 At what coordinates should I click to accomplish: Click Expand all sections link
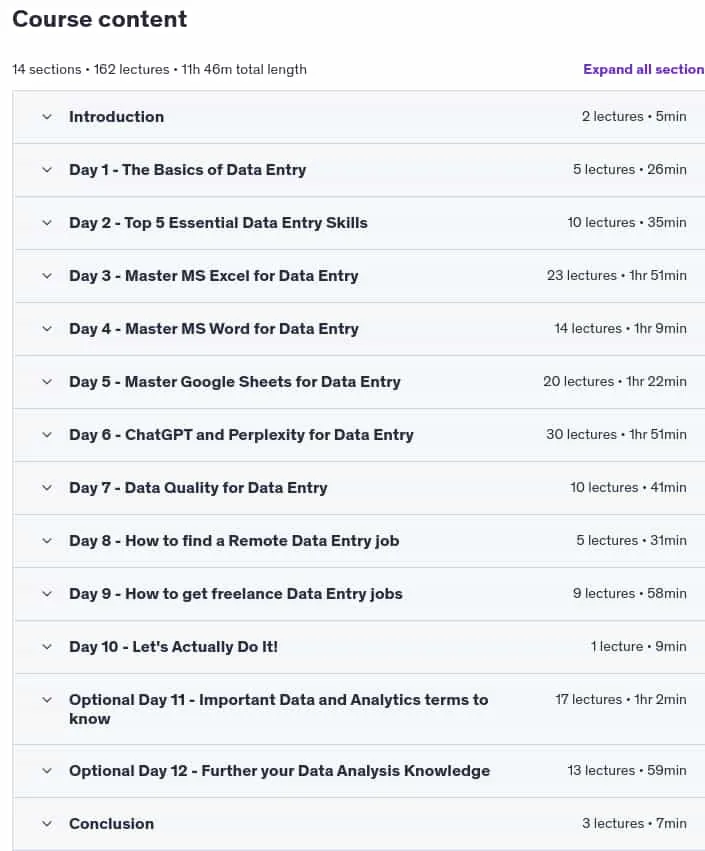pyautogui.click(x=644, y=69)
